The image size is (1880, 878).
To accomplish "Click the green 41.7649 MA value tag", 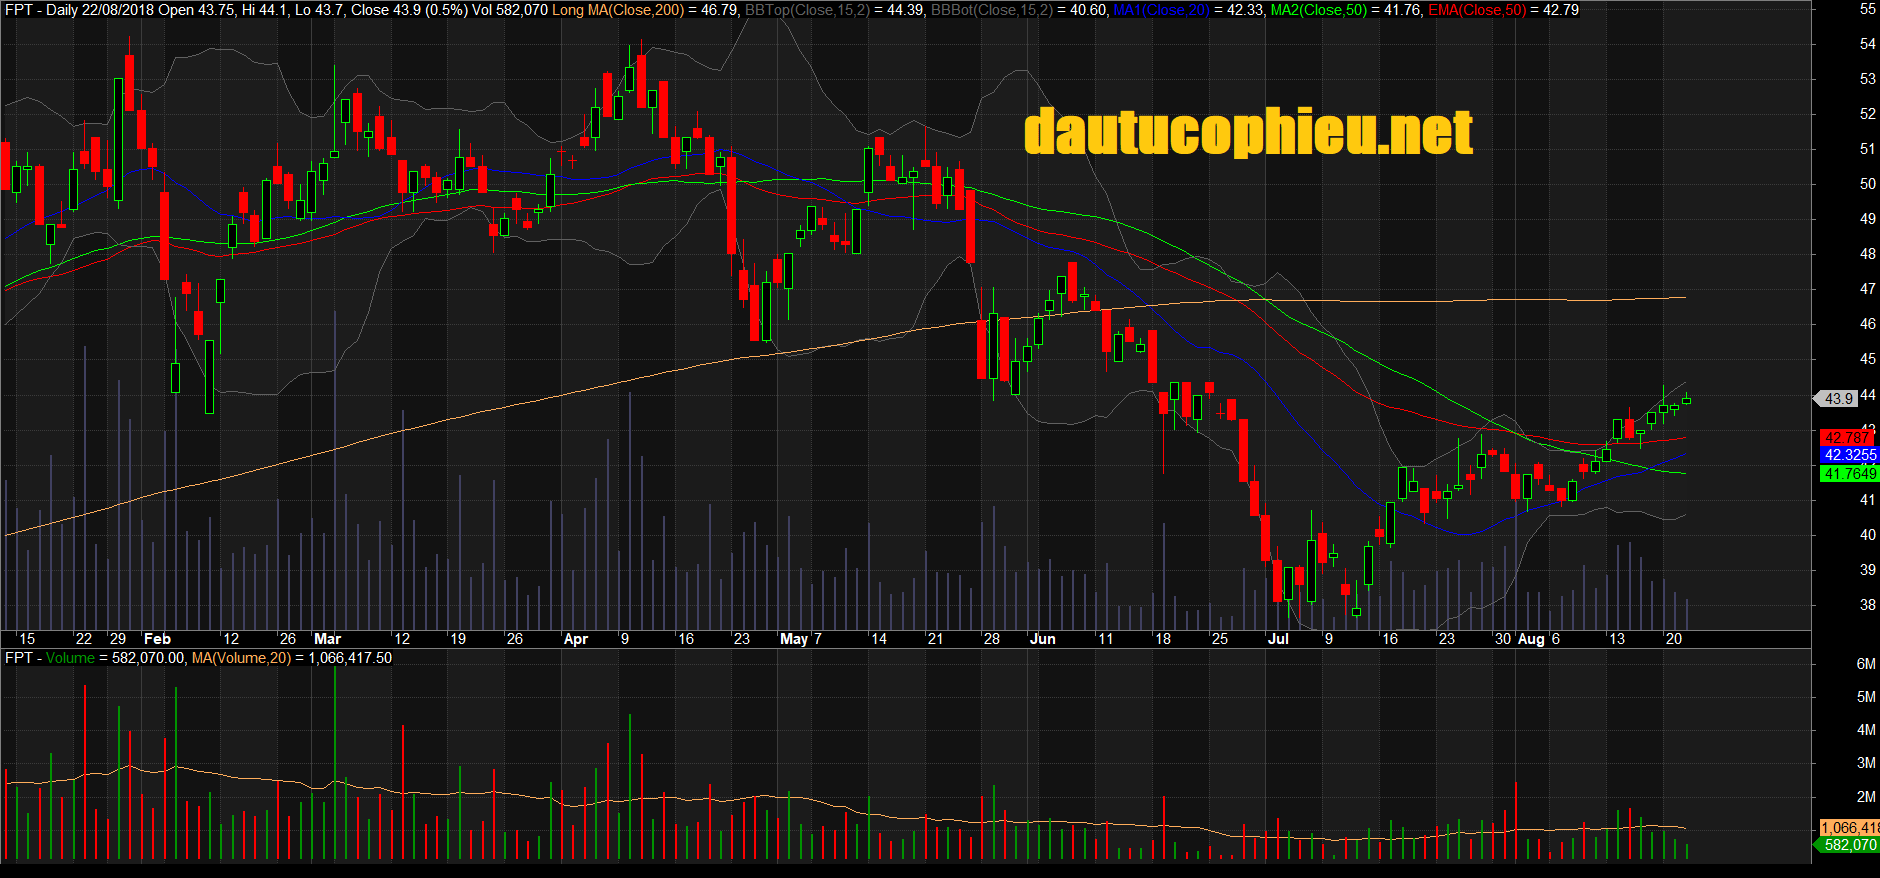I will (x=1848, y=474).
